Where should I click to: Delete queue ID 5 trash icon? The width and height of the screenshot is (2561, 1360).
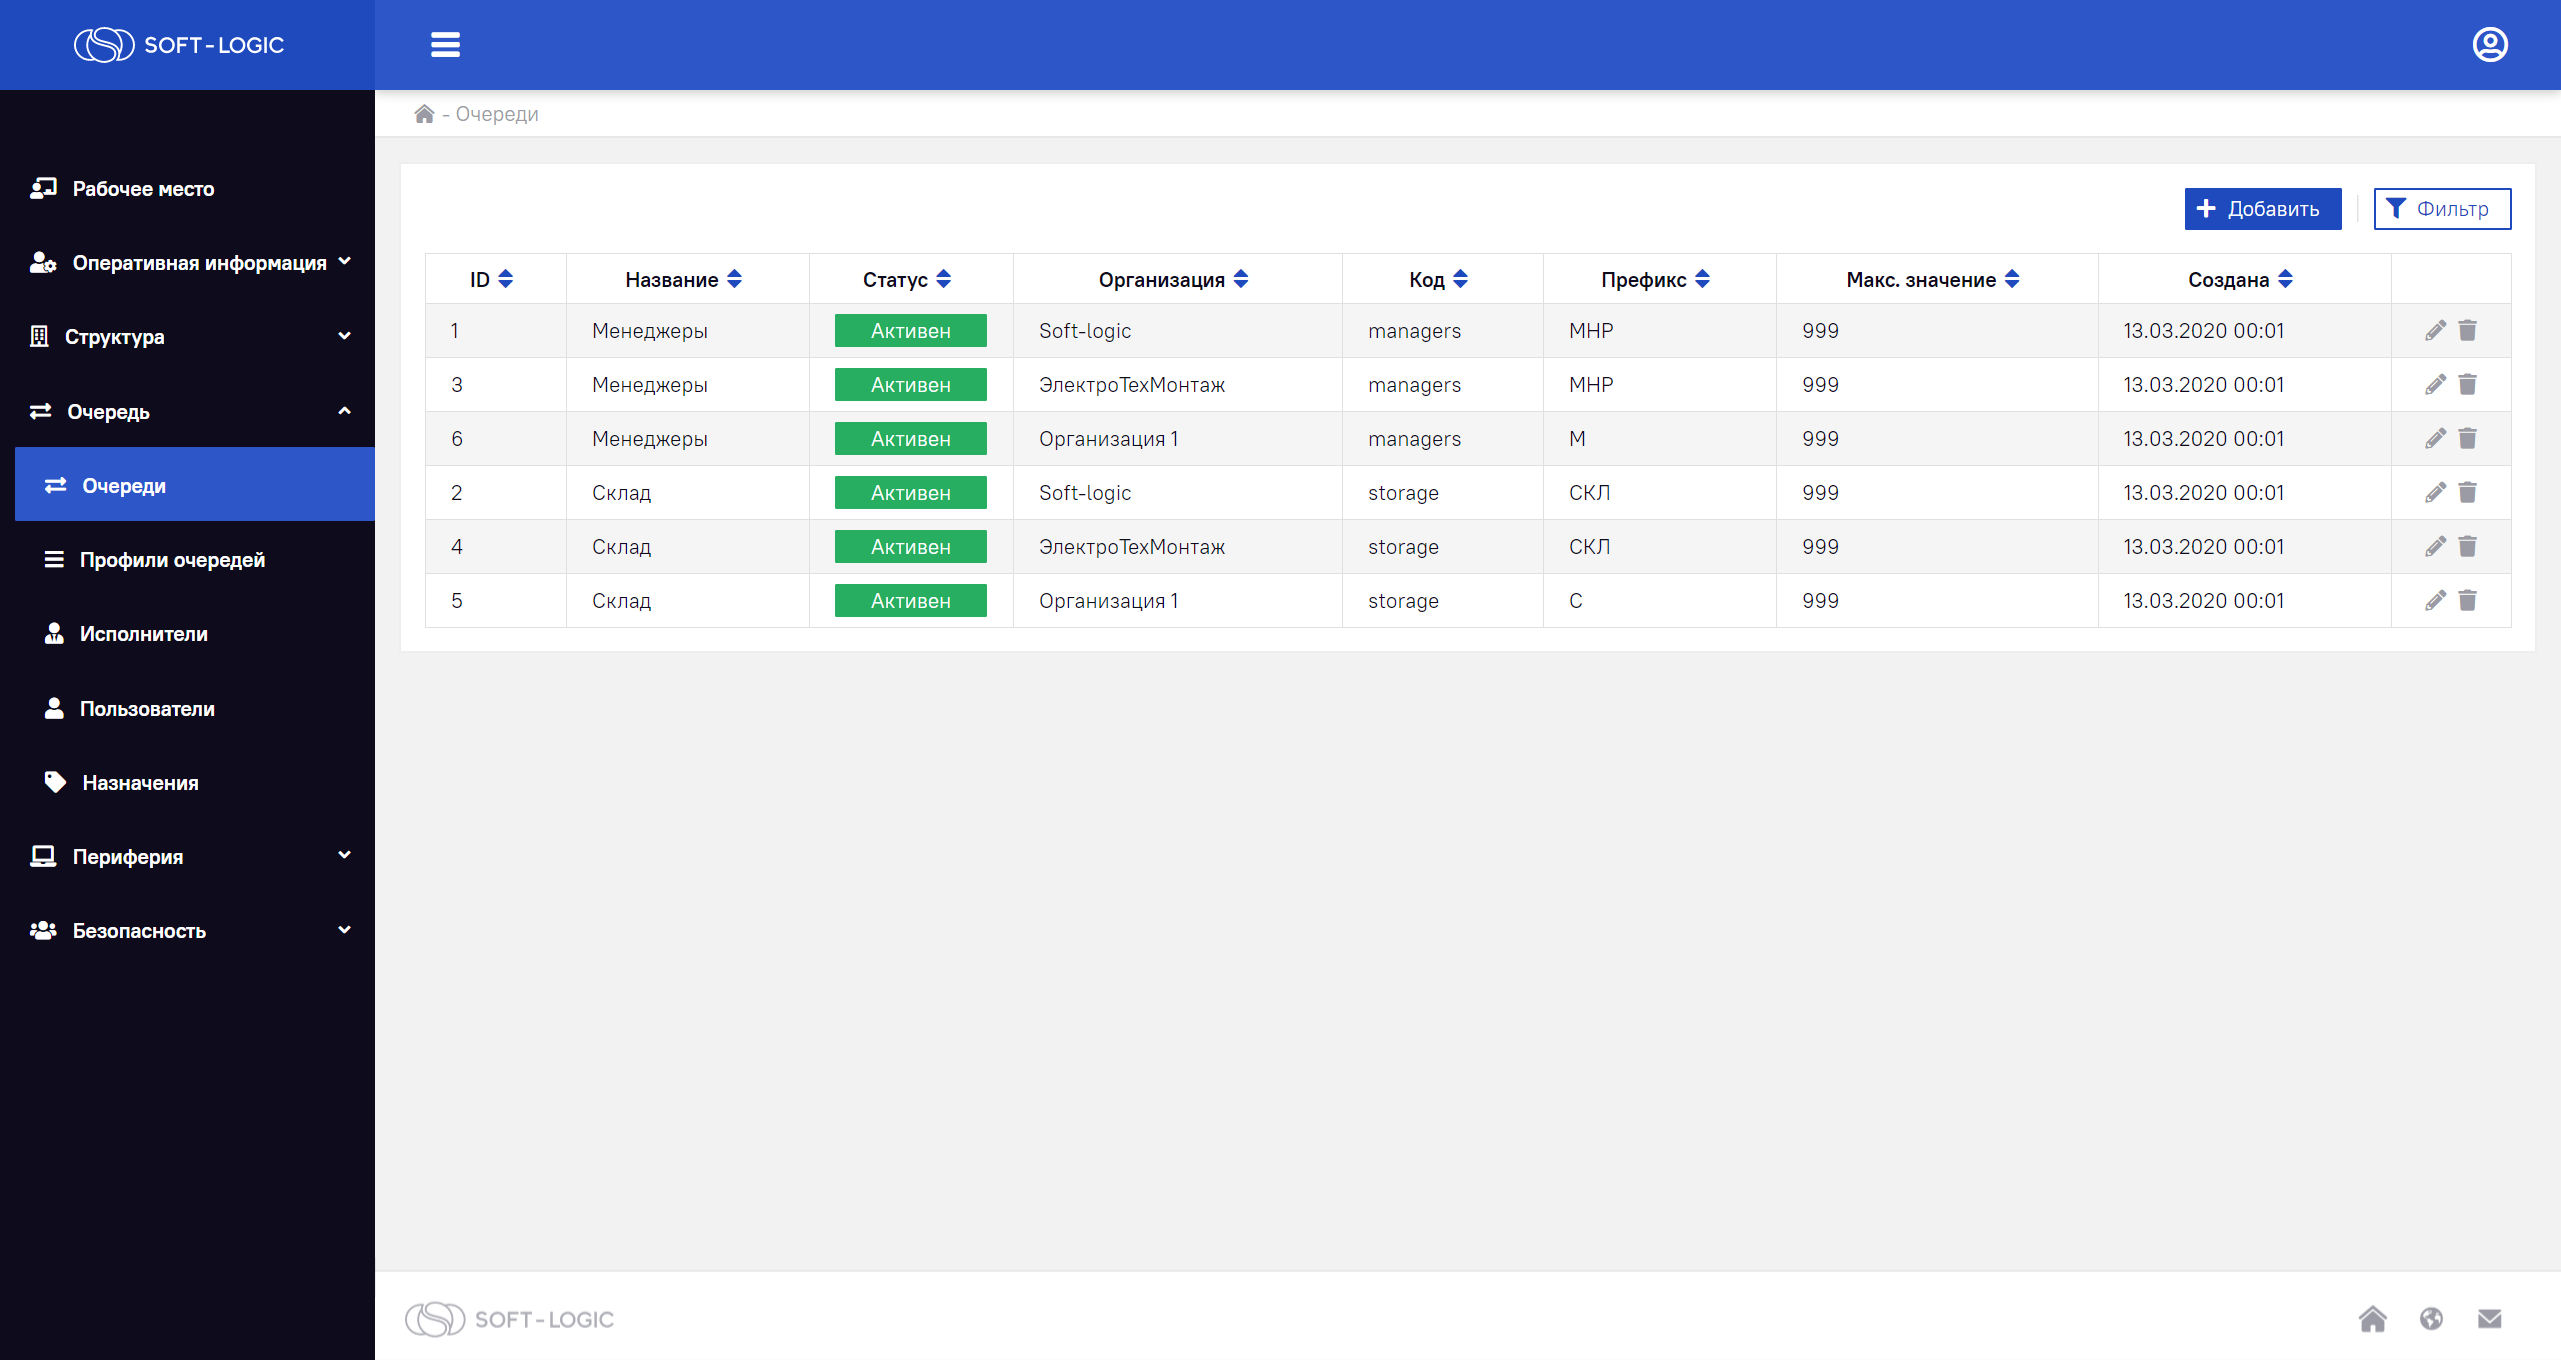2468,601
